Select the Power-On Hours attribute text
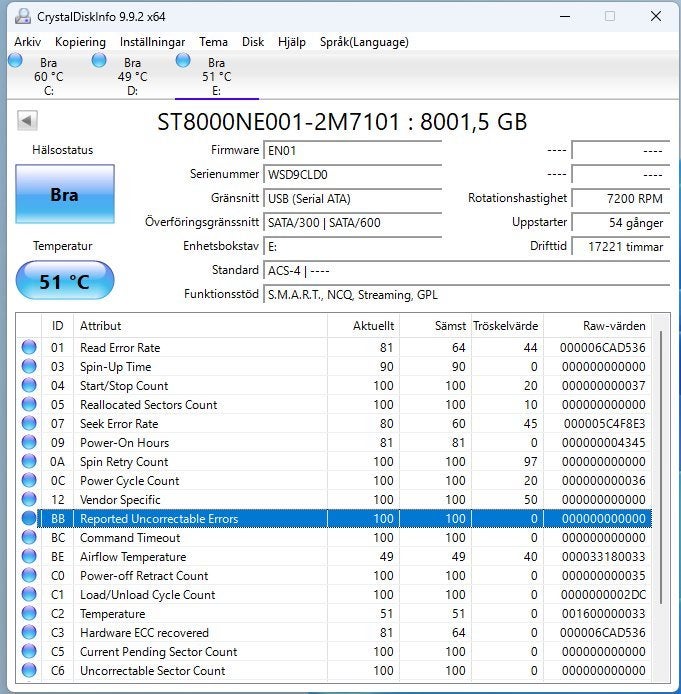The height and width of the screenshot is (694, 681). click(124, 443)
